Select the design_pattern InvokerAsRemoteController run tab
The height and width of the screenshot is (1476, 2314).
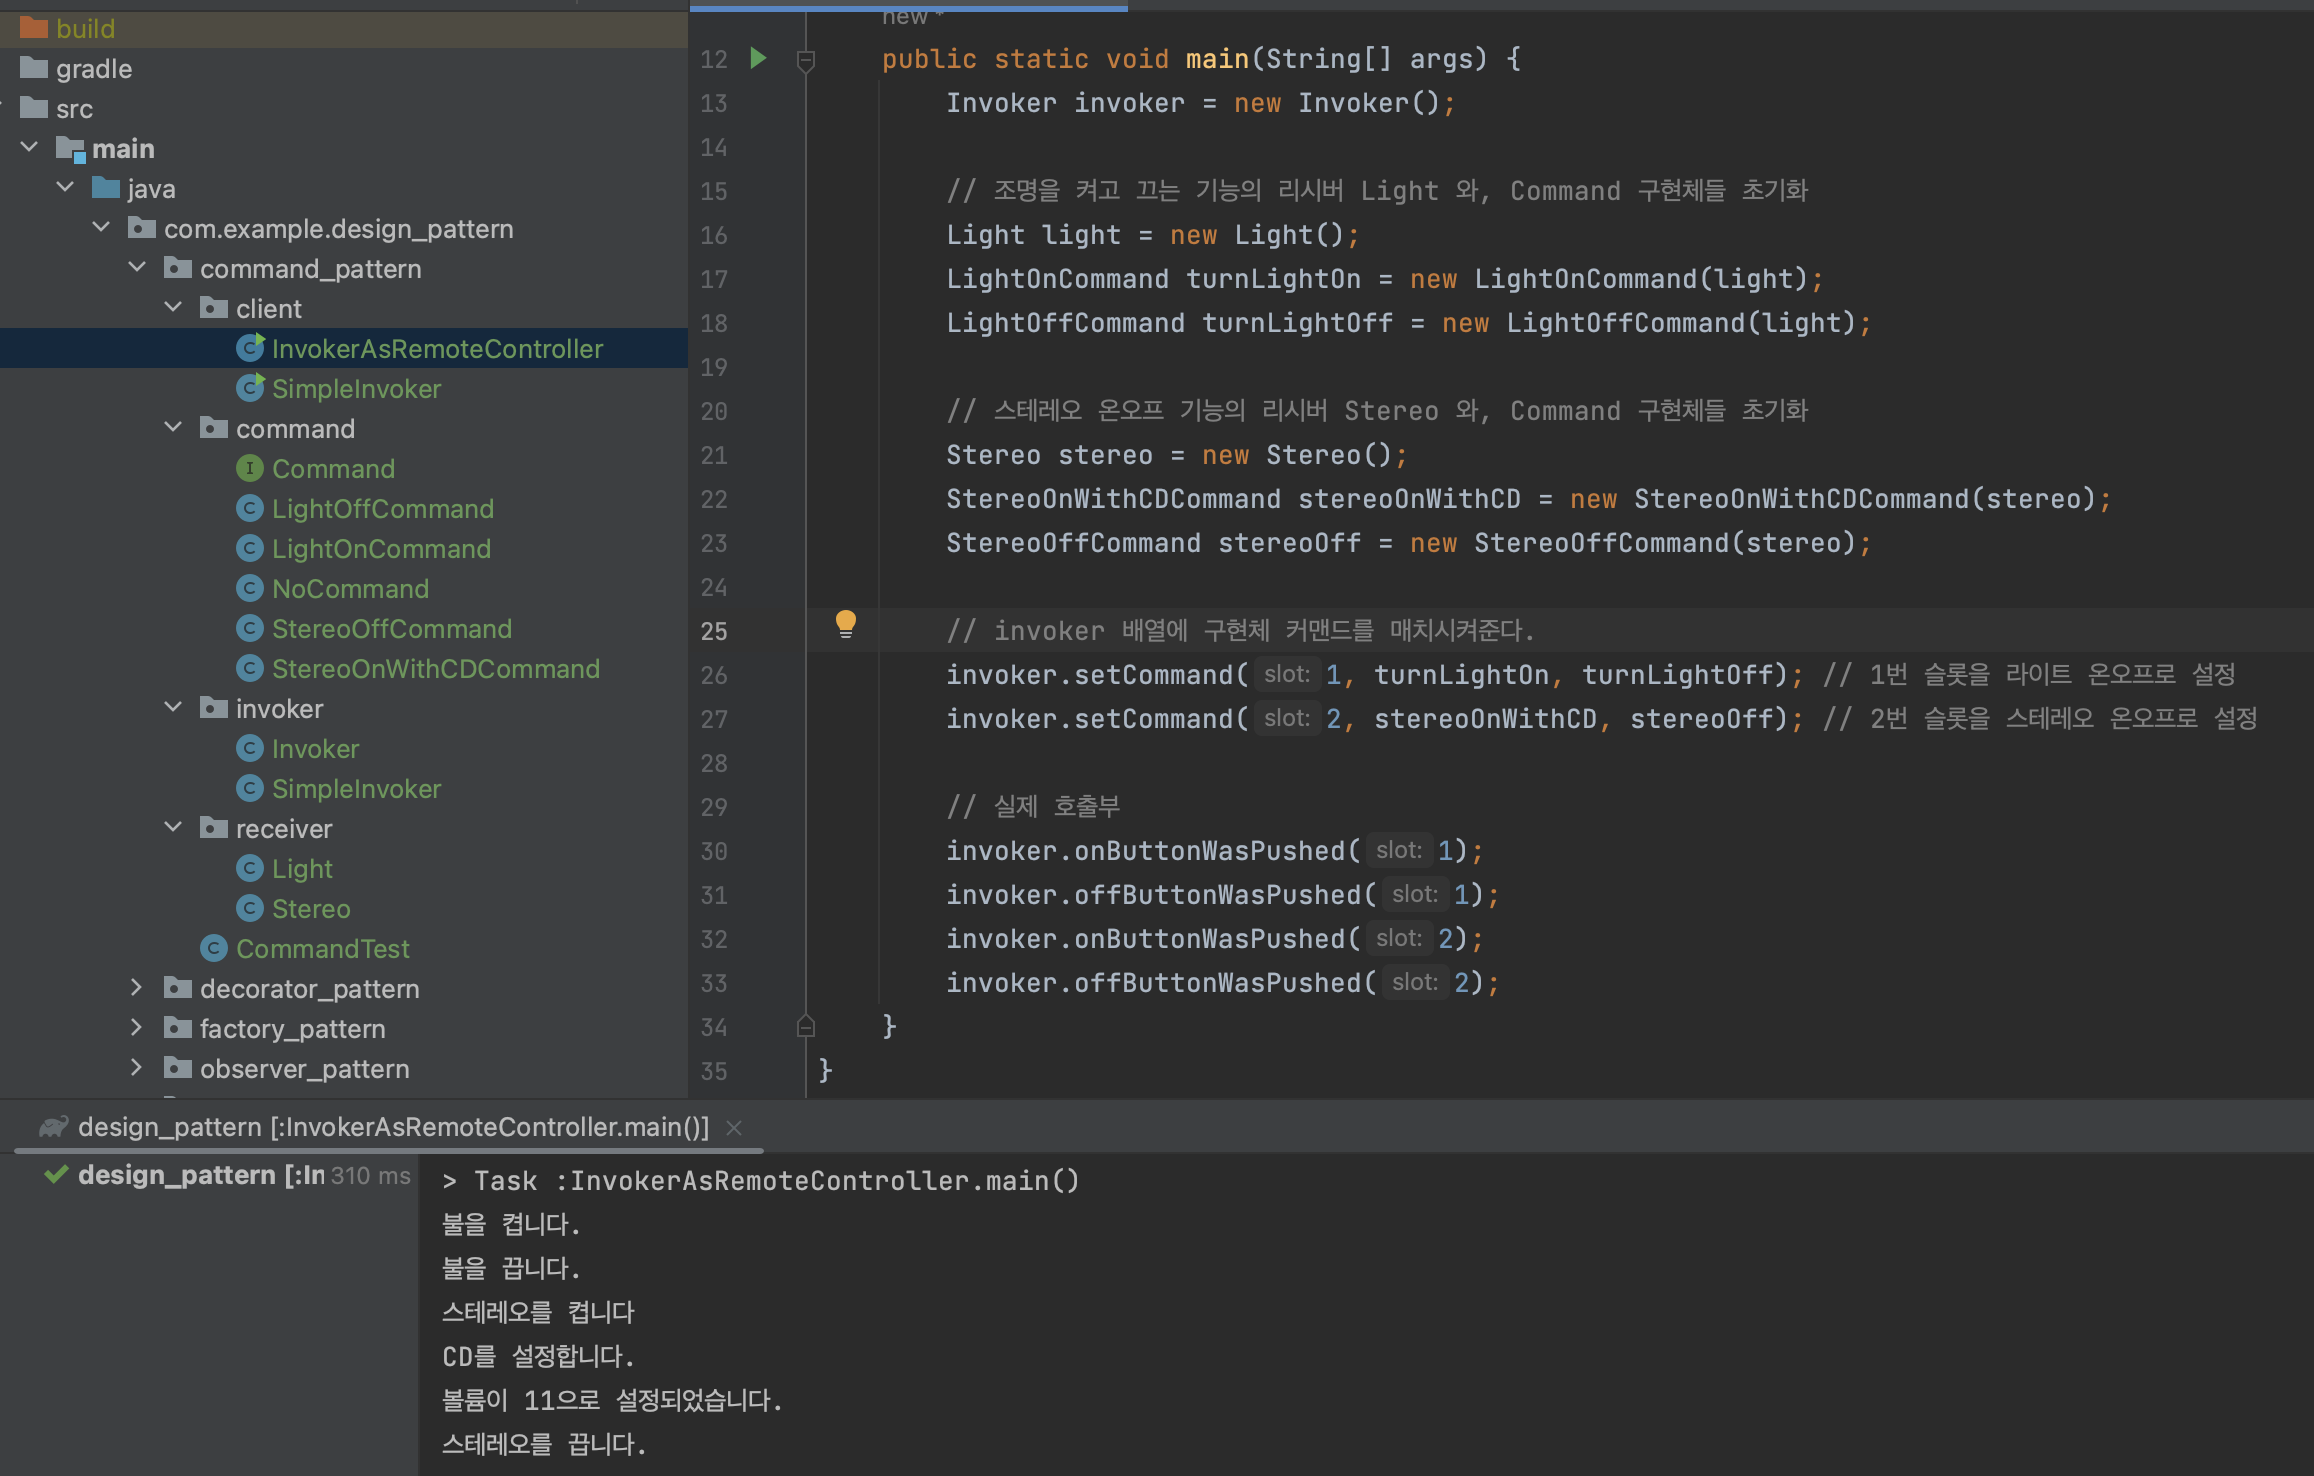pyautogui.click(x=392, y=1127)
